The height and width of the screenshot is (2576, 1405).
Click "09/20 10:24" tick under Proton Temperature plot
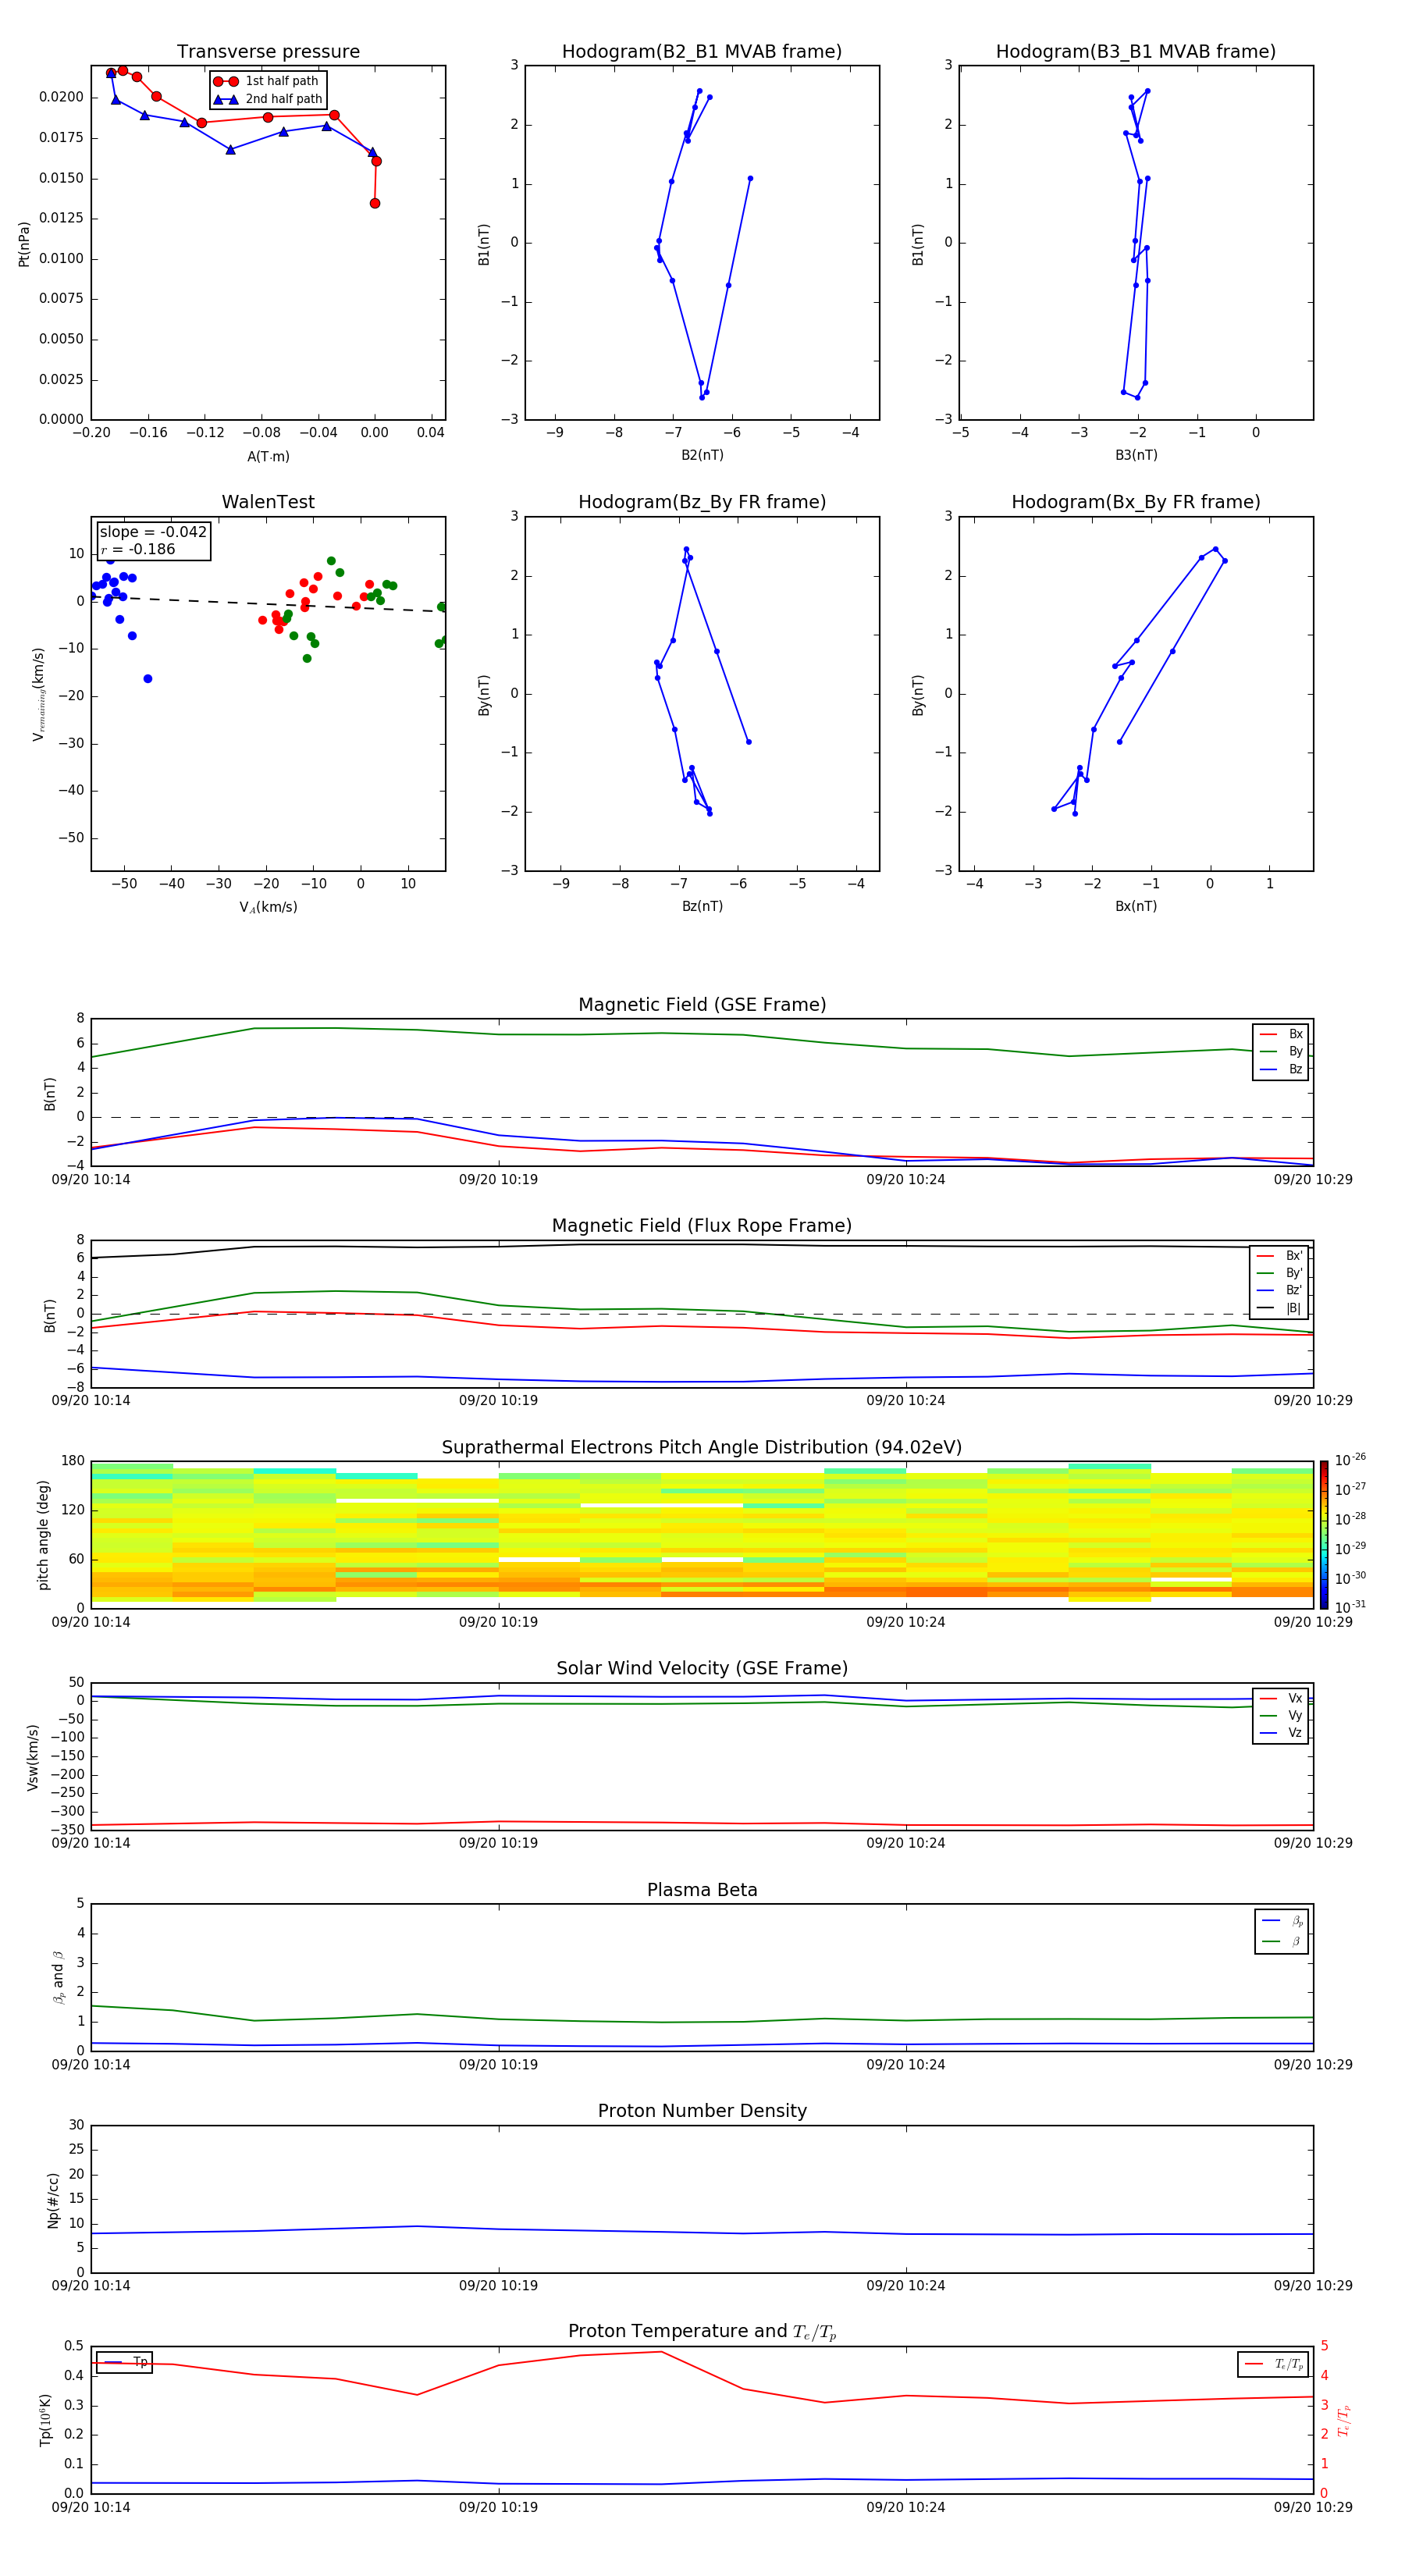(906, 2507)
